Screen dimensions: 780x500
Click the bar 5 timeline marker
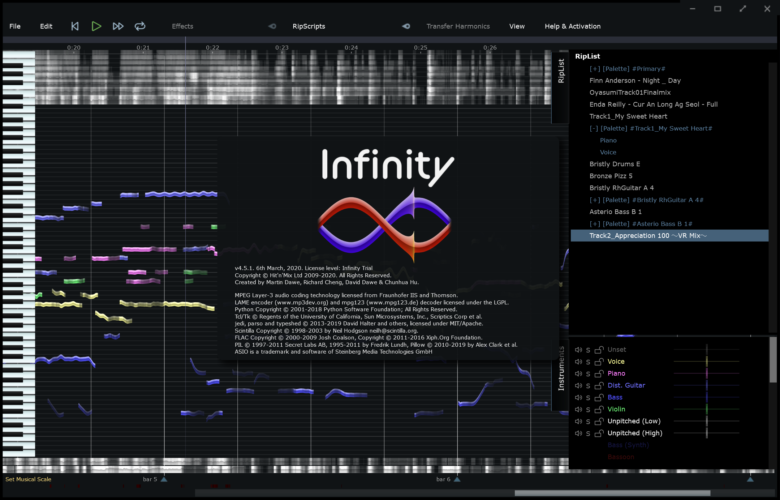164,479
